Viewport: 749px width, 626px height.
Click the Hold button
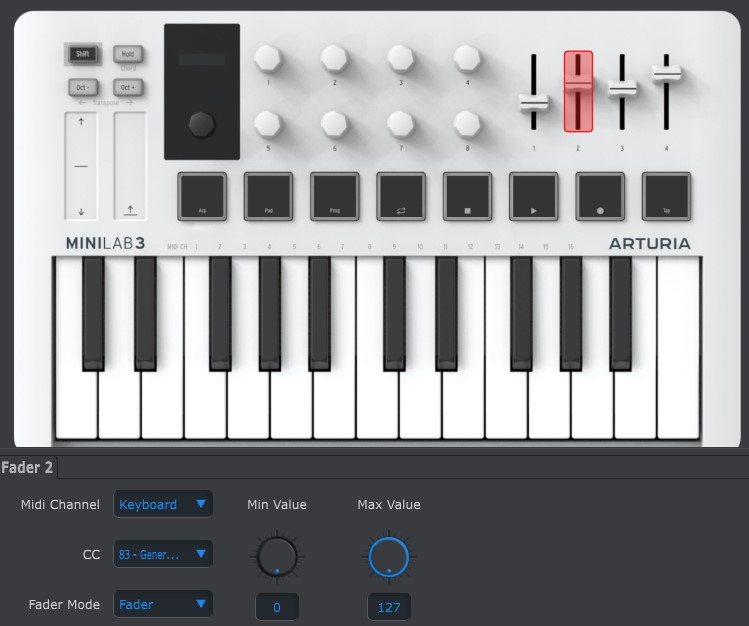128,54
